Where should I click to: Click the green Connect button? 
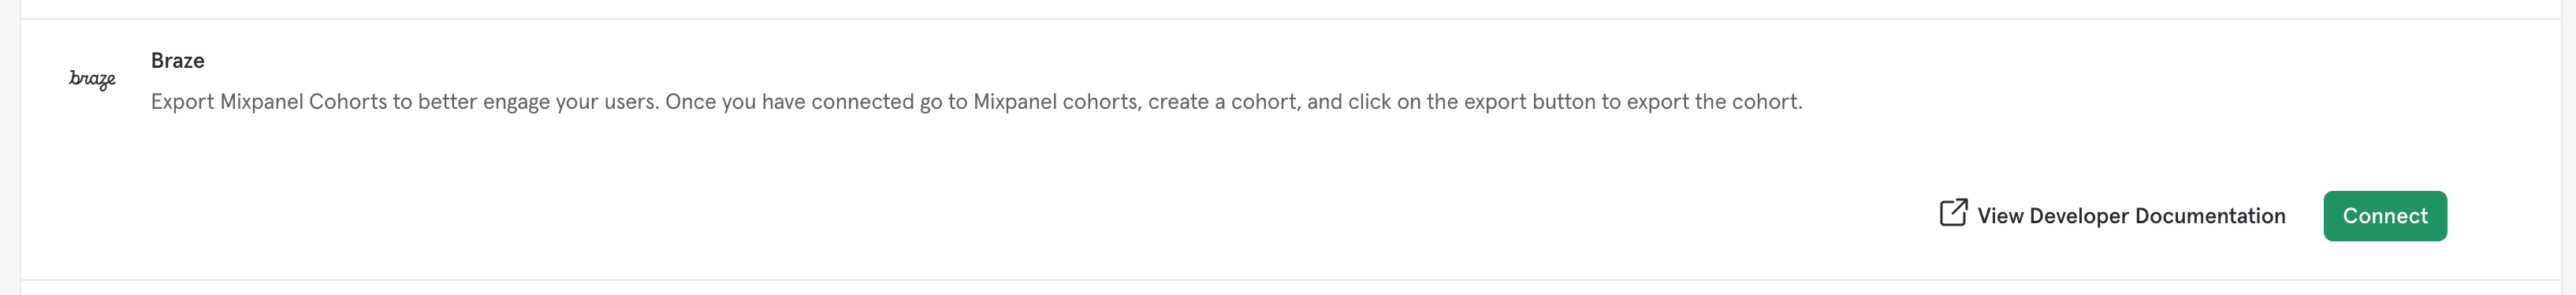2385,216
